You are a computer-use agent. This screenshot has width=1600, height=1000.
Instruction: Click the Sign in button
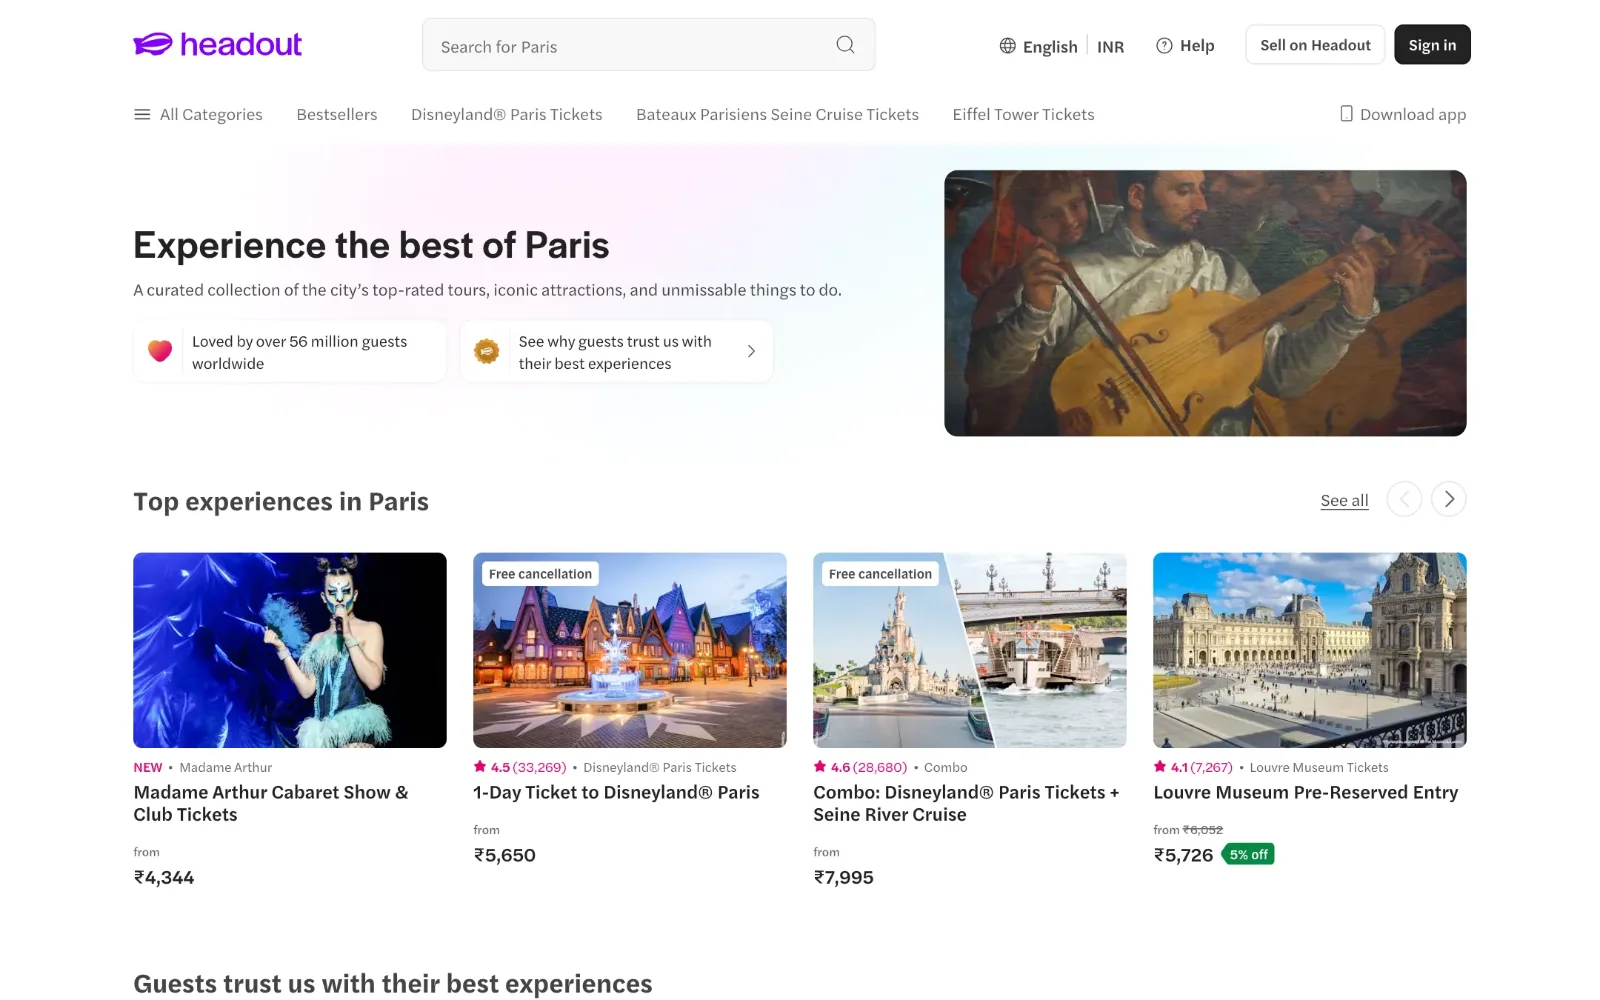pos(1432,45)
